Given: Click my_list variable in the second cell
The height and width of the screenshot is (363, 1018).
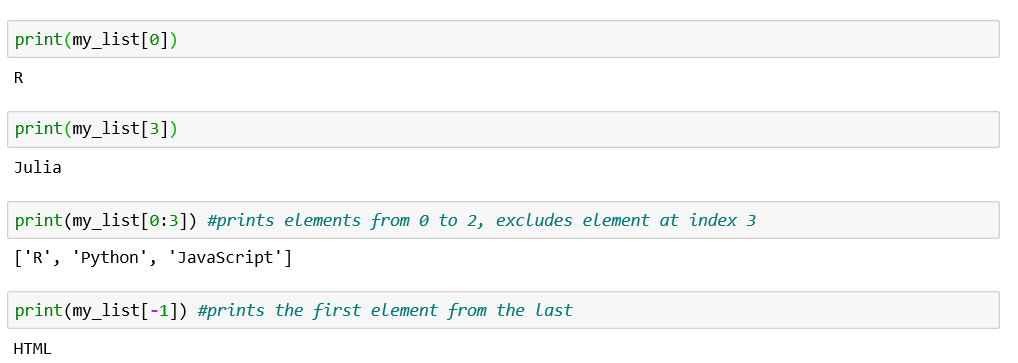Looking at the screenshot, I should 106,129.
